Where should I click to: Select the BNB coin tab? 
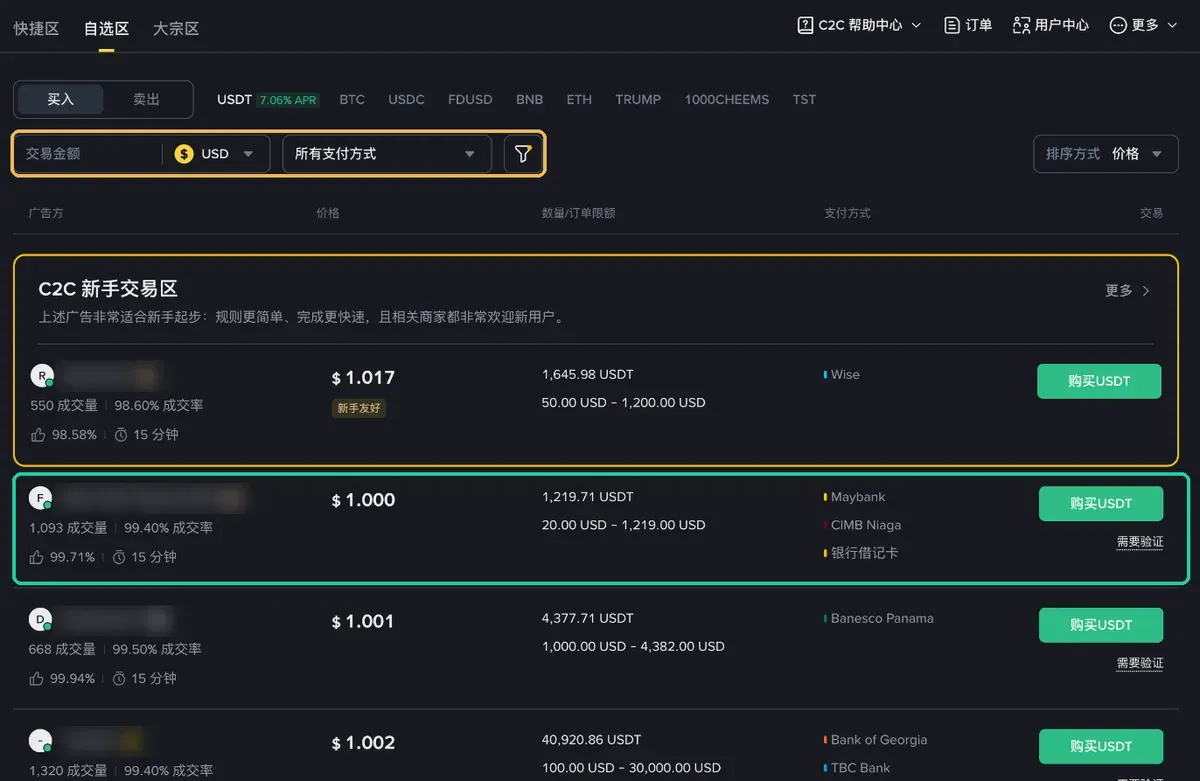click(x=529, y=99)
